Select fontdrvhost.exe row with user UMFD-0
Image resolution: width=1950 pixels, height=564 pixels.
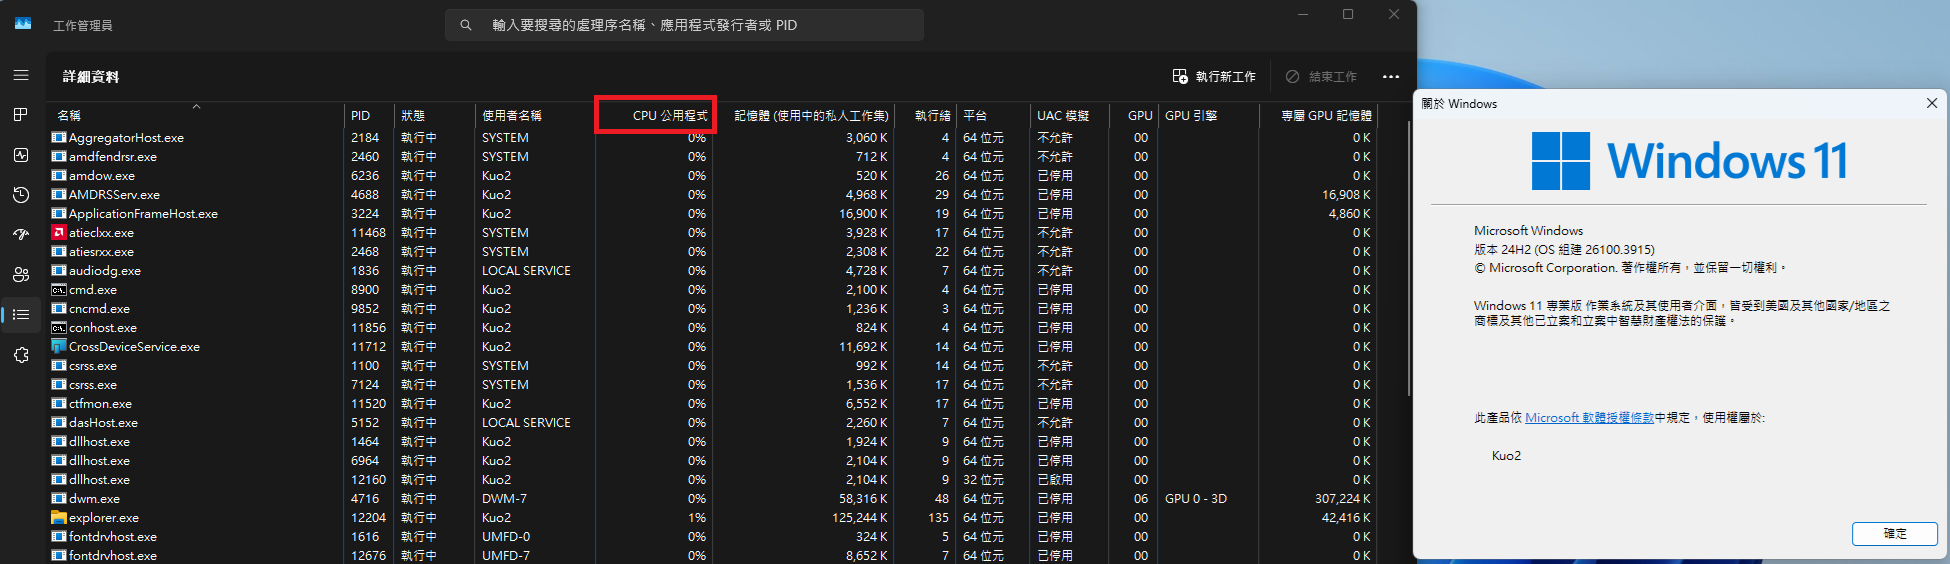tap(713, 536)
